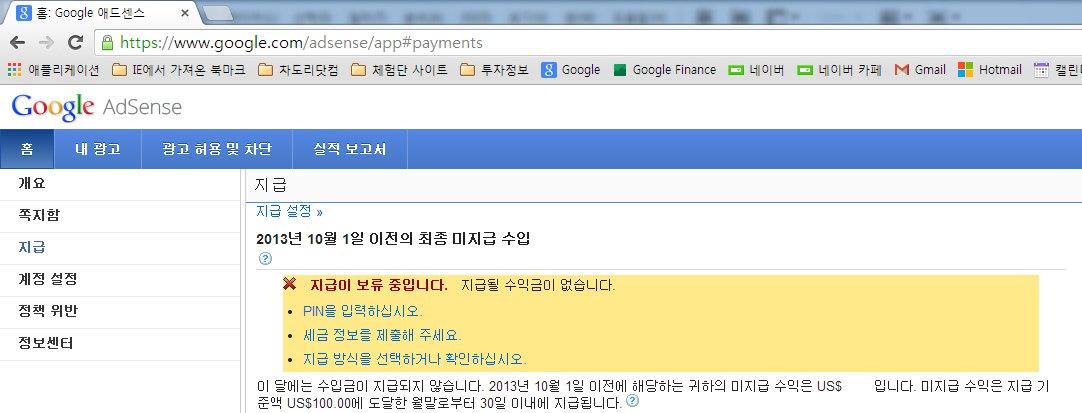Open the 네이버 카페 bookmark
The image size is (1082, 413).
click(839, 70)
